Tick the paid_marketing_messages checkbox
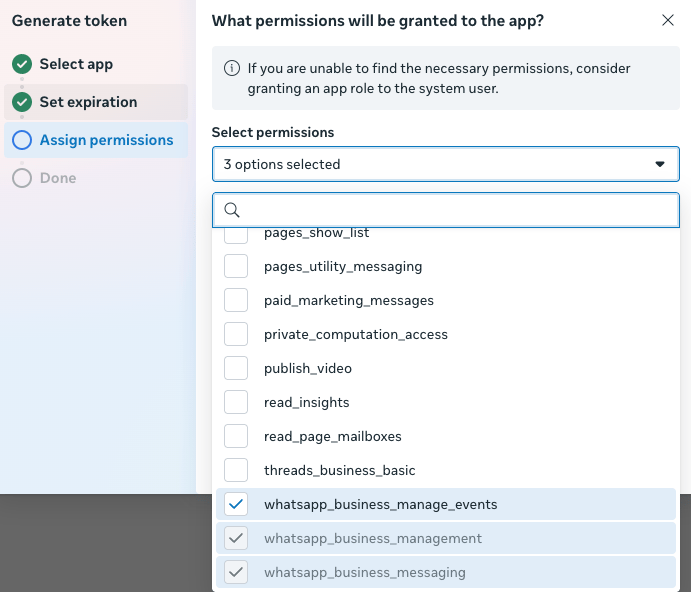 pyautogui.click(x=236, y=300)
